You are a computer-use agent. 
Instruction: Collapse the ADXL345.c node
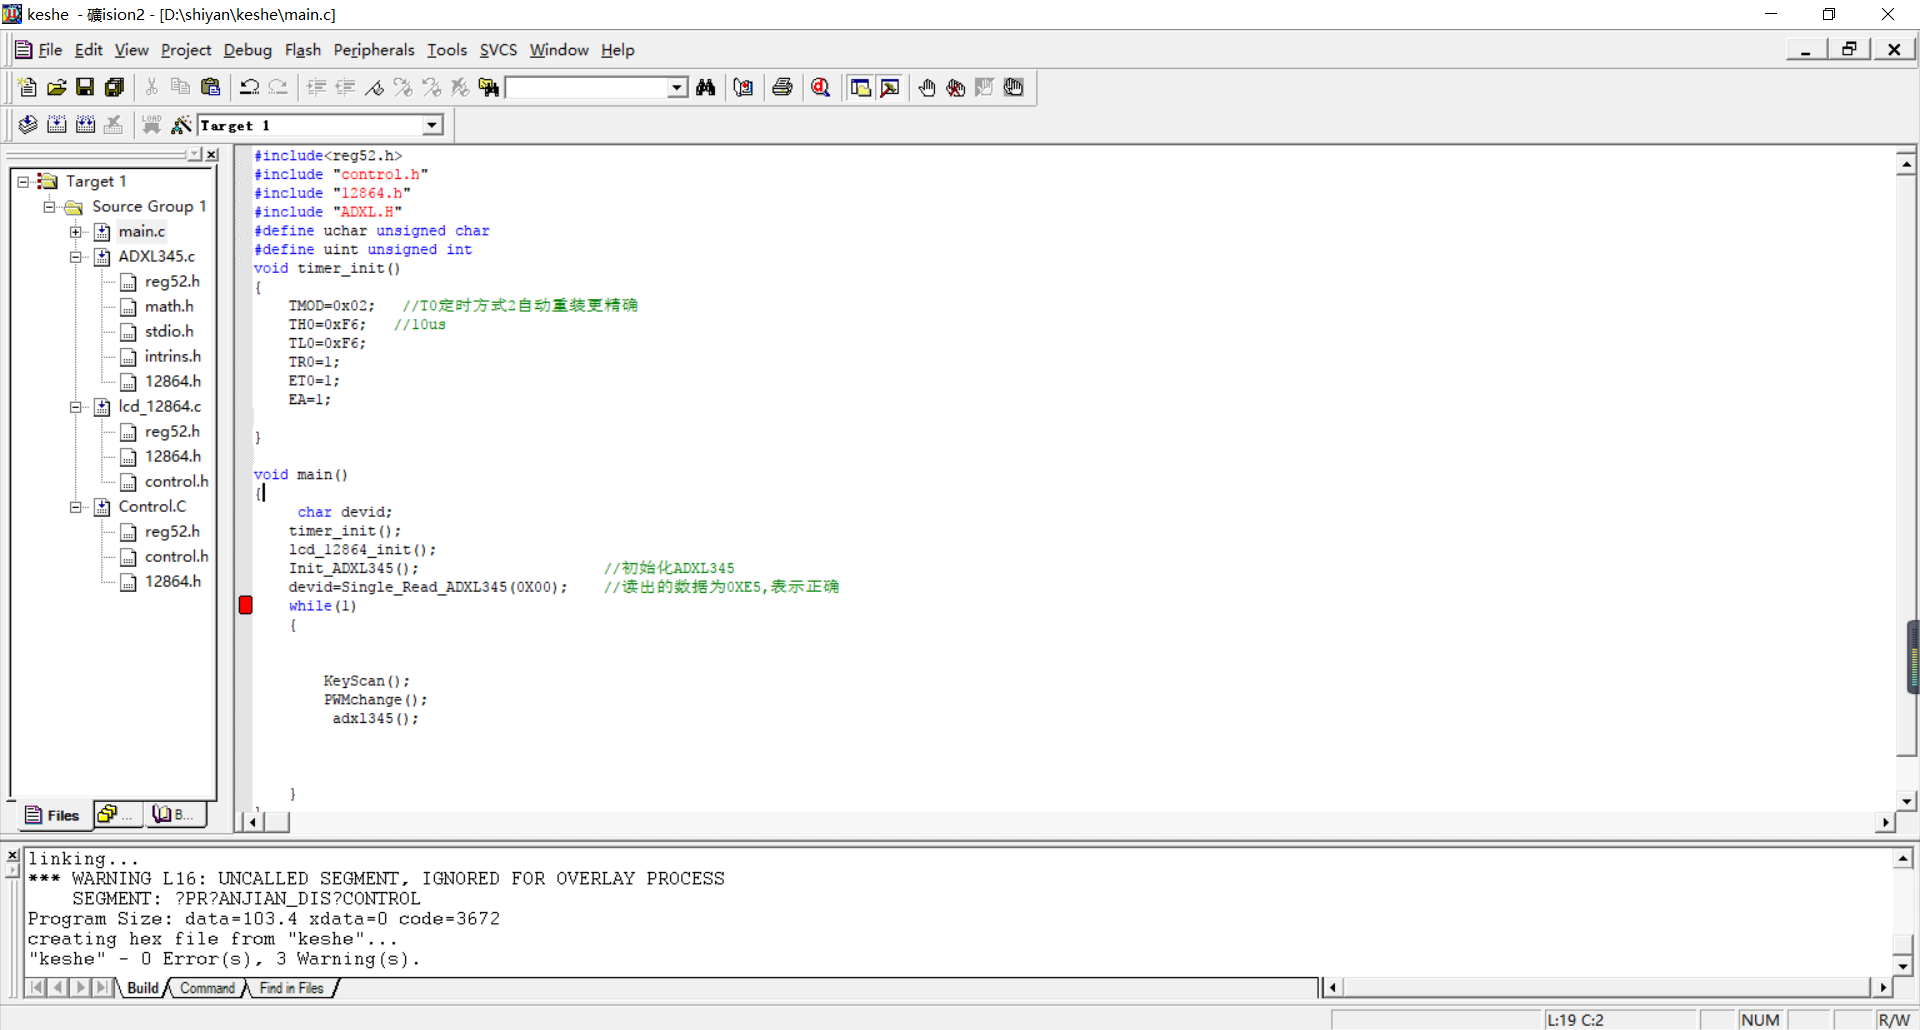75,257
